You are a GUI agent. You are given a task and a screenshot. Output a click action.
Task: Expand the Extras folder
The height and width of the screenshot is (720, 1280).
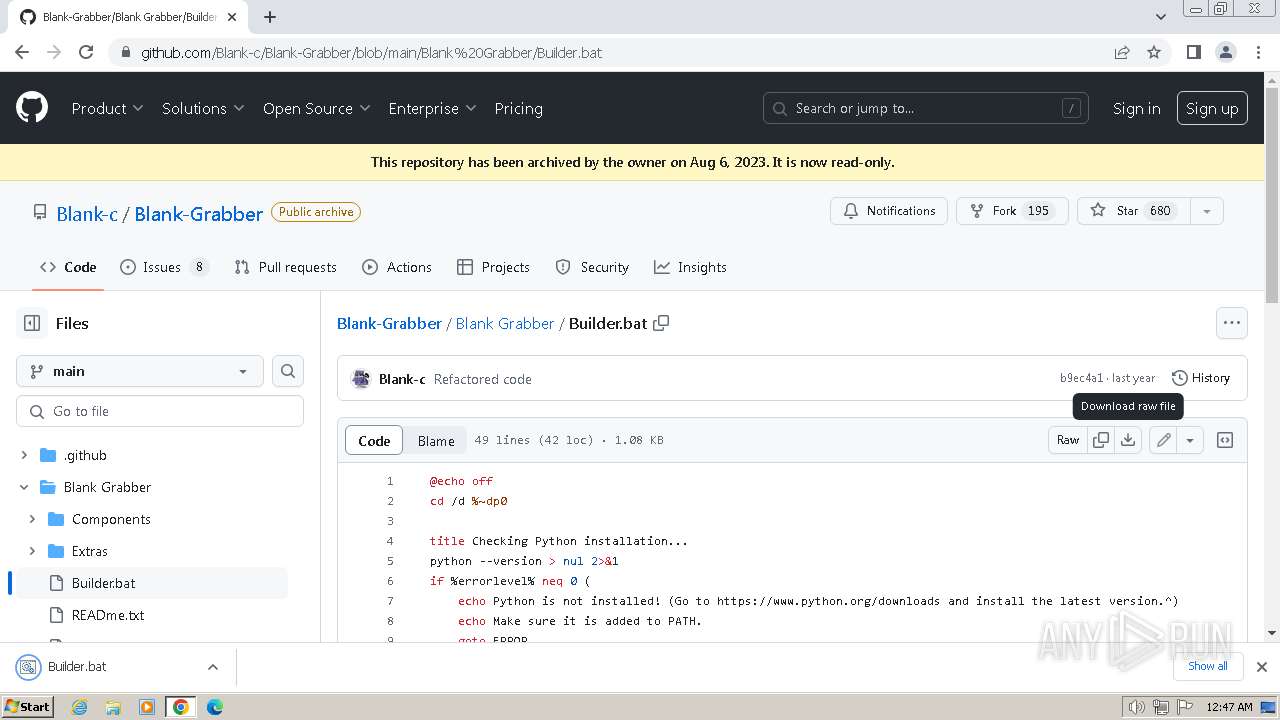point(32,551)
